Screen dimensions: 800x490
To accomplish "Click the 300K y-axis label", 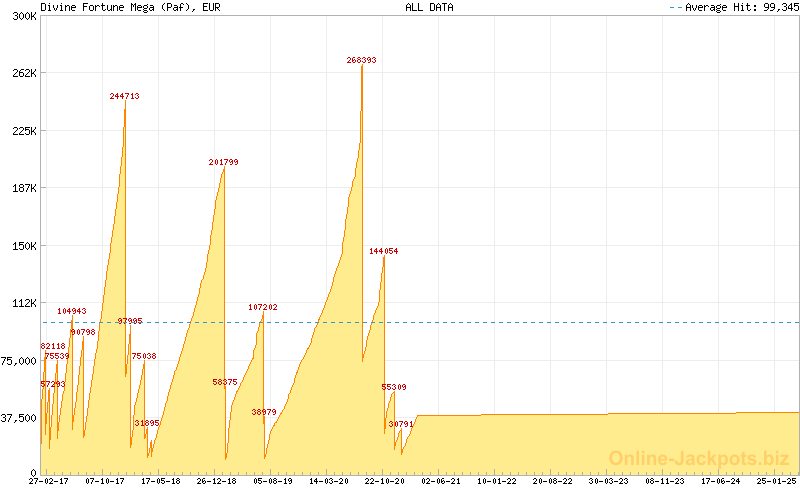I will click(x=22, y=16).
